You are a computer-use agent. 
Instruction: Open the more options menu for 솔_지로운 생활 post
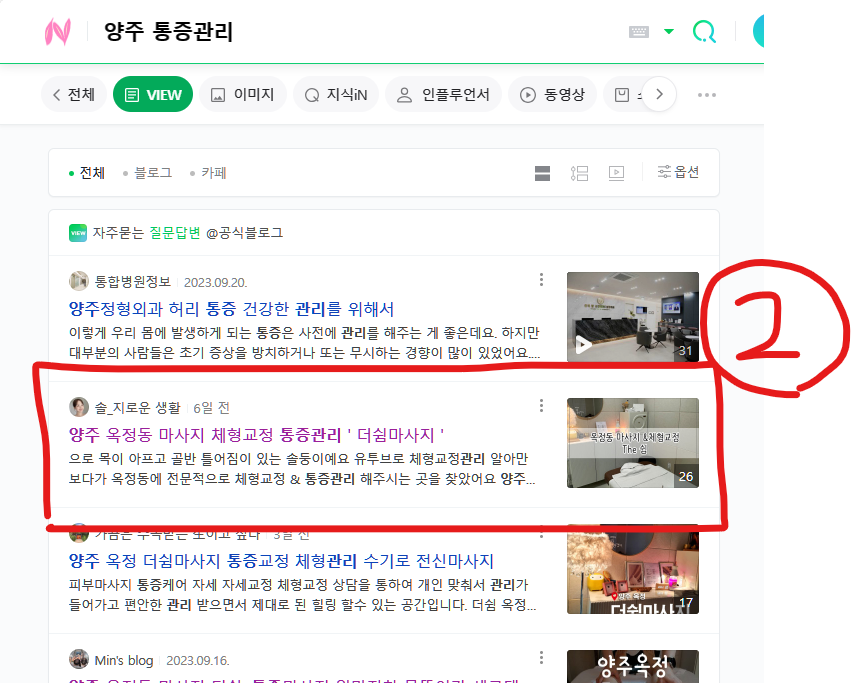[541, 405]
